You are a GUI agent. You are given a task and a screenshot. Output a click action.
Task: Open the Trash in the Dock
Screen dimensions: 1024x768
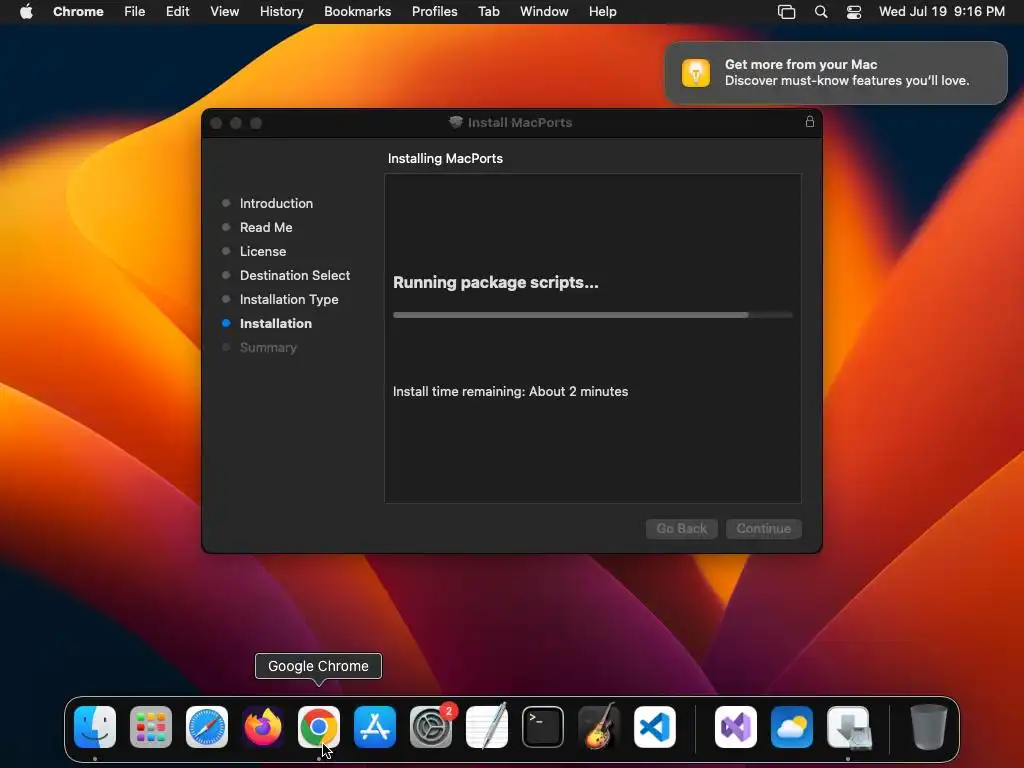(928, 727)
